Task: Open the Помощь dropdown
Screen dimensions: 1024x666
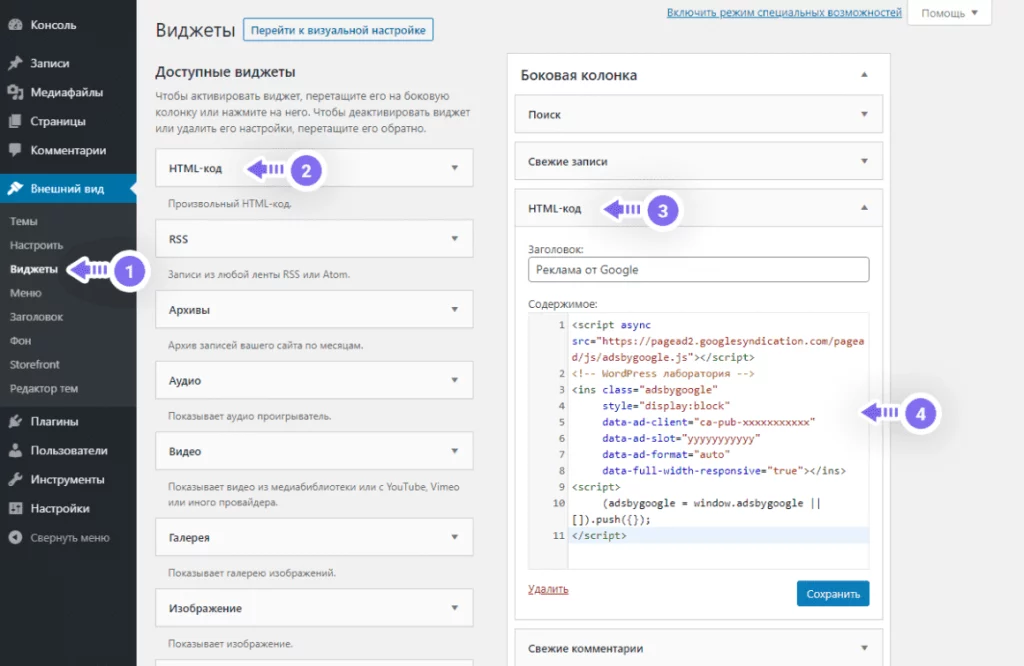Action: tap(946, 13)
